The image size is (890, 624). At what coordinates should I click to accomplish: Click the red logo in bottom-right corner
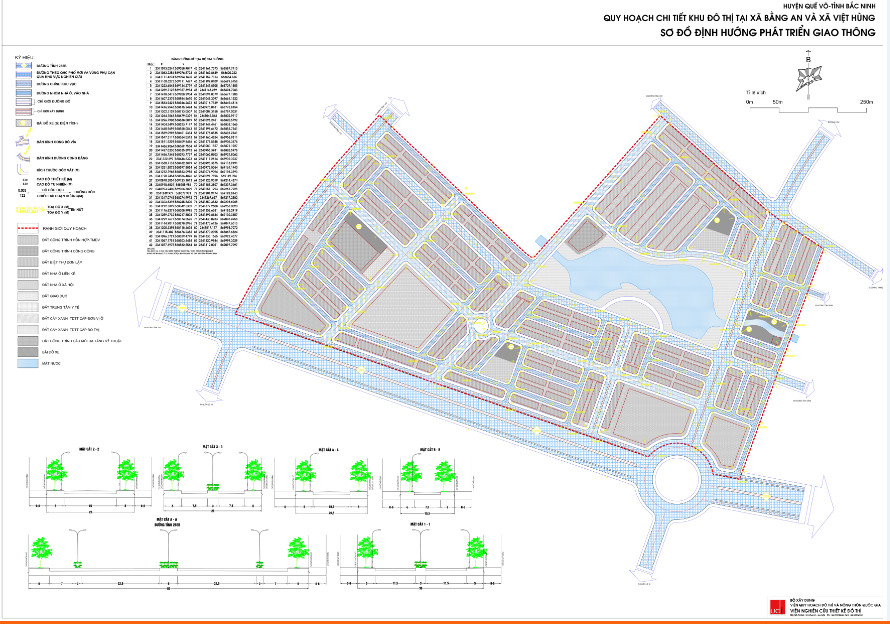pos(772,608)
